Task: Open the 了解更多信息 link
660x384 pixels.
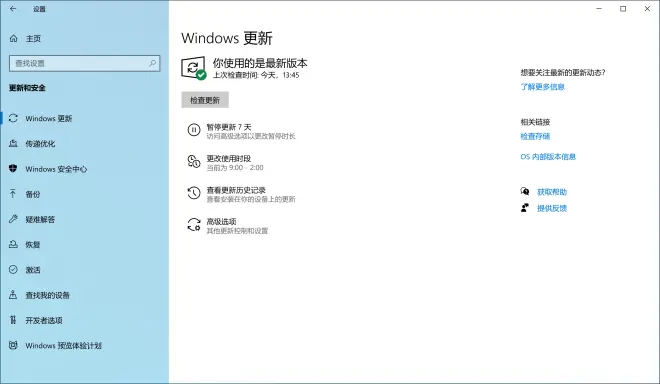Action: click(x=542, y=87)
